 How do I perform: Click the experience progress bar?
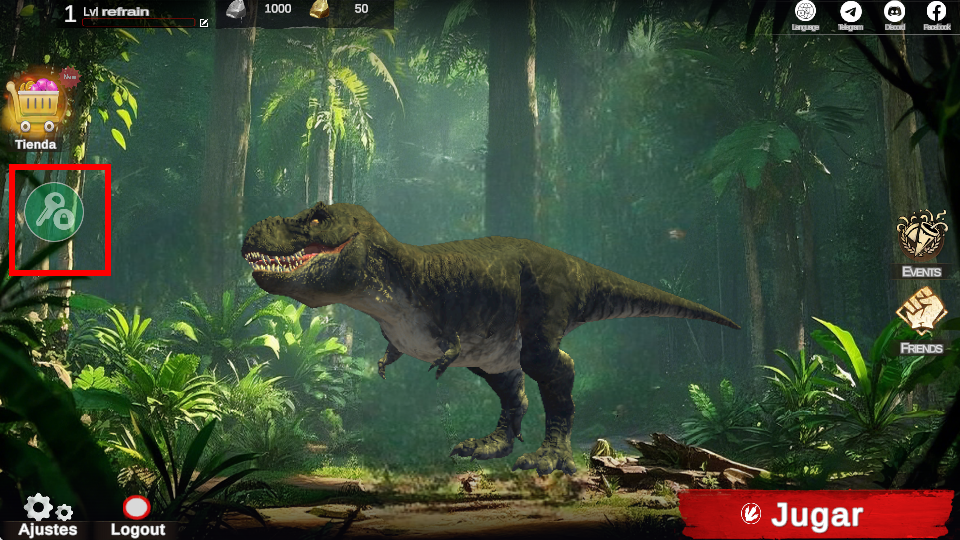coord(139,23)
